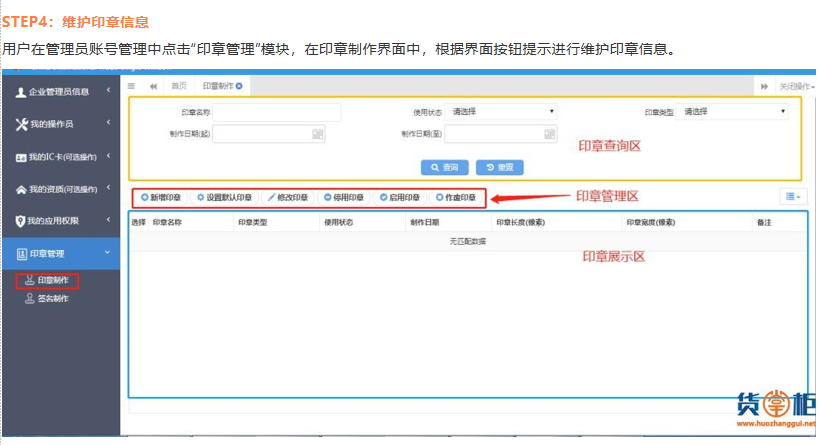Viewport: 819px width, 445px height.
Task: Switch to the 首页 tab
Action: pyautogui.click(x=179, y=87)
